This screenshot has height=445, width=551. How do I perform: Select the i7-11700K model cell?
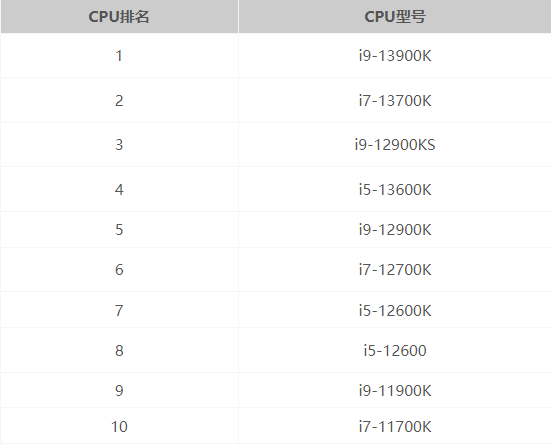(x=395, y=426)
